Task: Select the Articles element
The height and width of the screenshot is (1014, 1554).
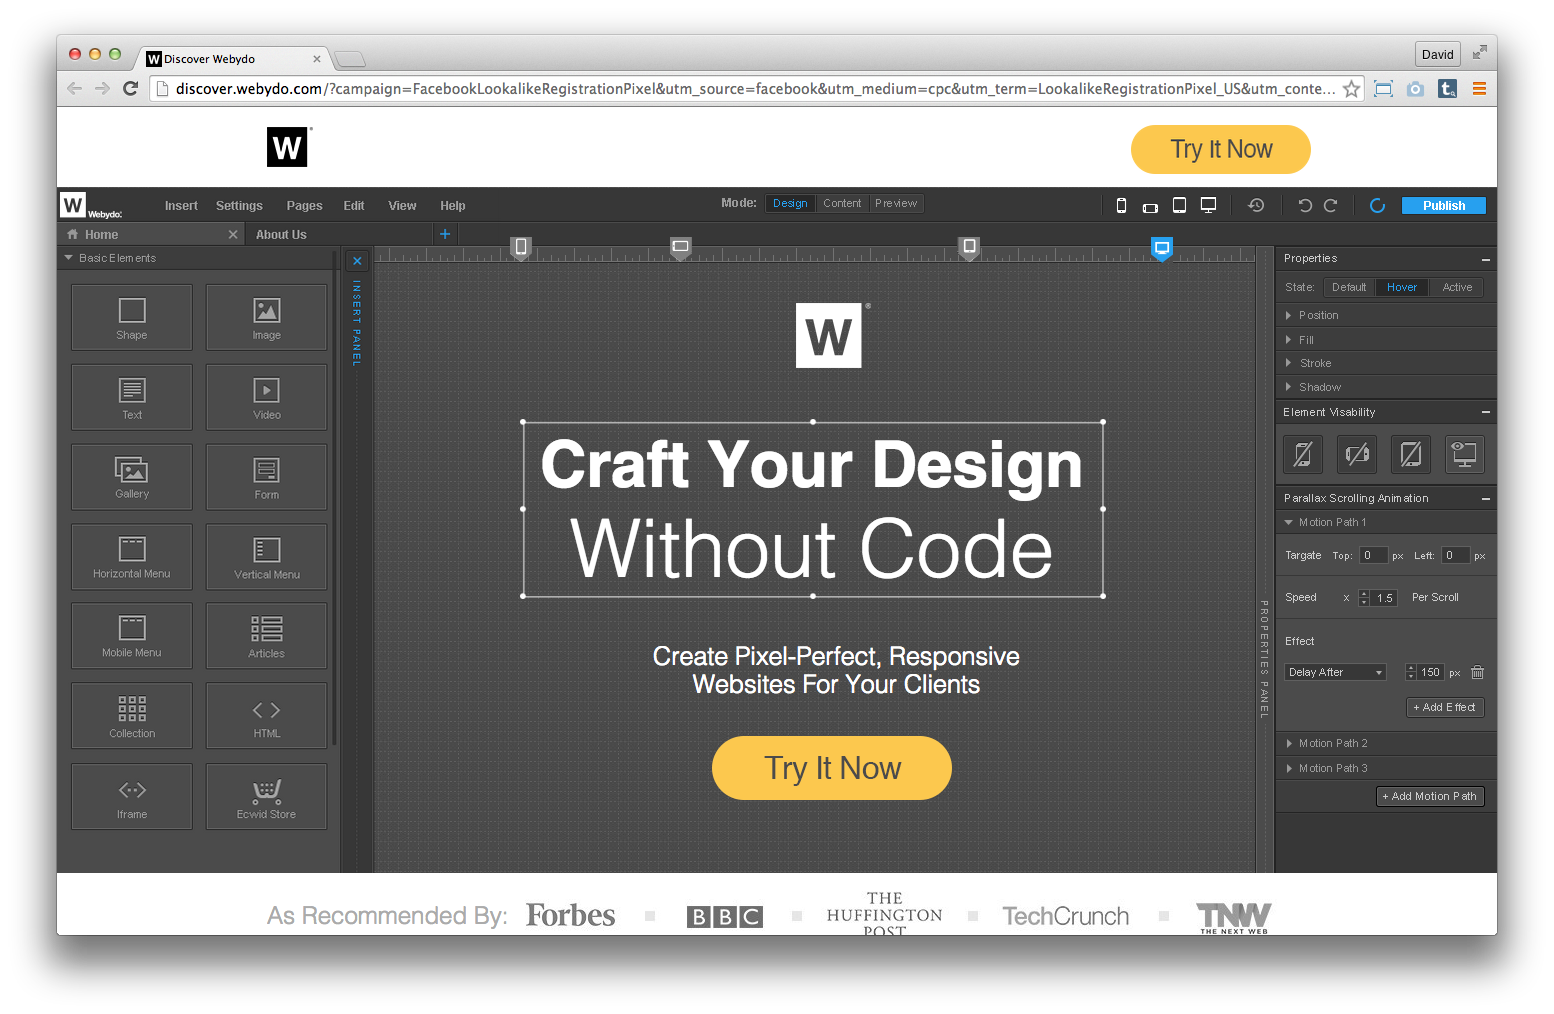Action: pyautogui.click(x=266, y=636)
